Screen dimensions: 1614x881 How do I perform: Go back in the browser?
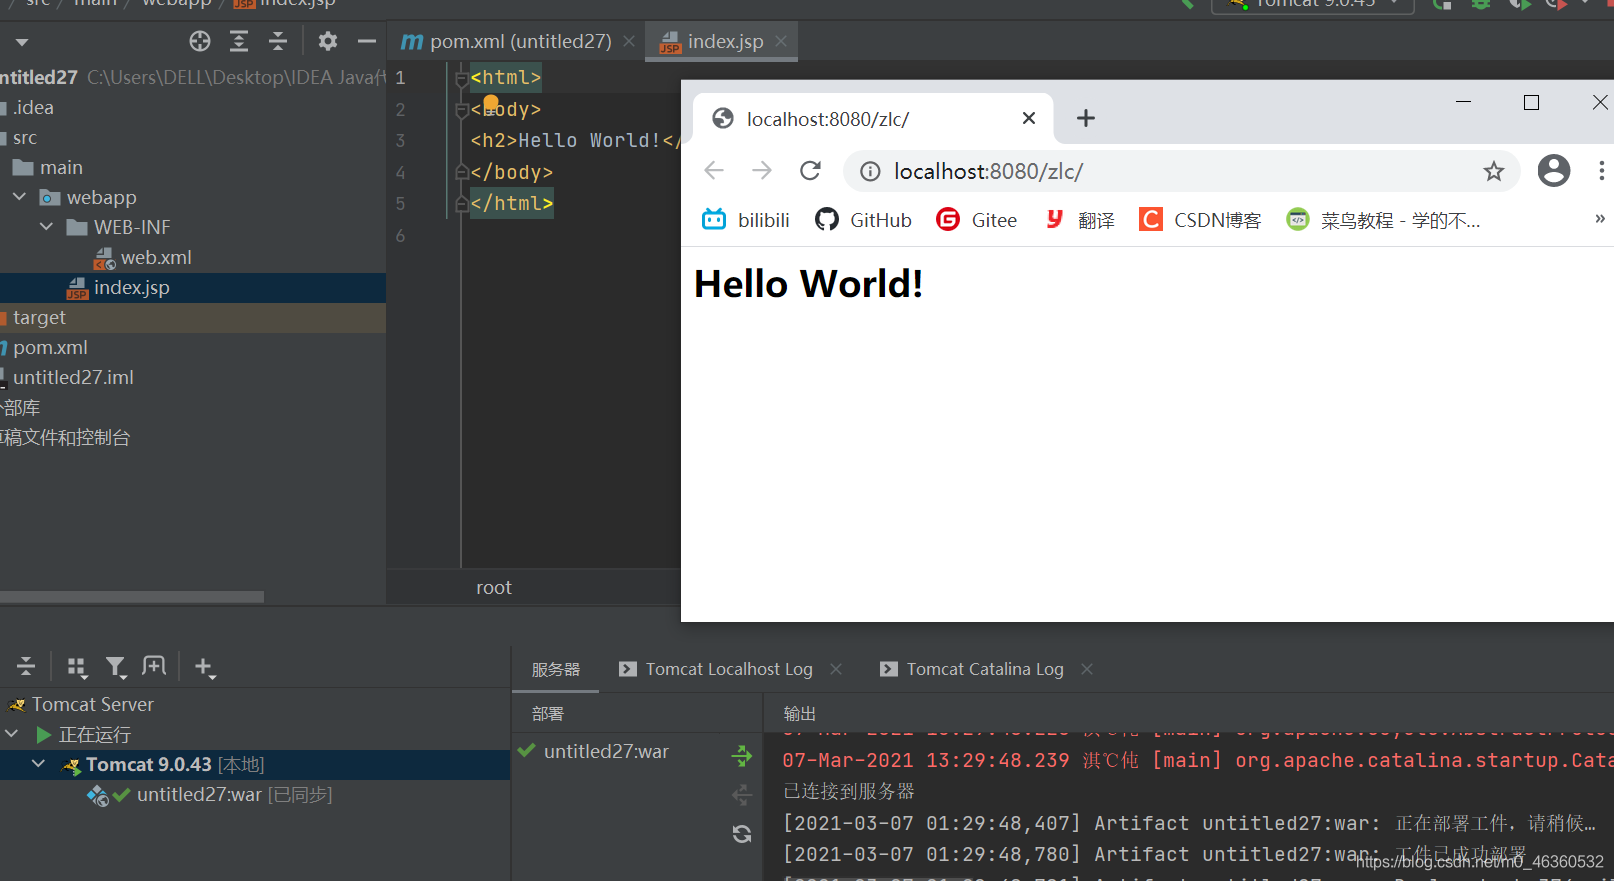(714, 171)
